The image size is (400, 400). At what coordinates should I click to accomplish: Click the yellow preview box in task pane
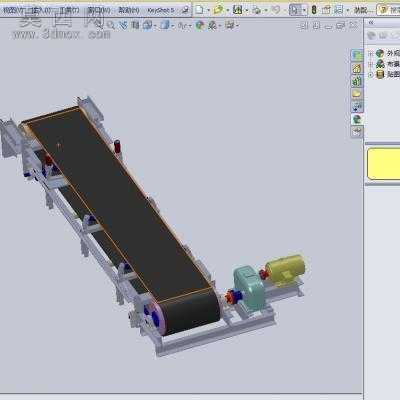point(384,164)
